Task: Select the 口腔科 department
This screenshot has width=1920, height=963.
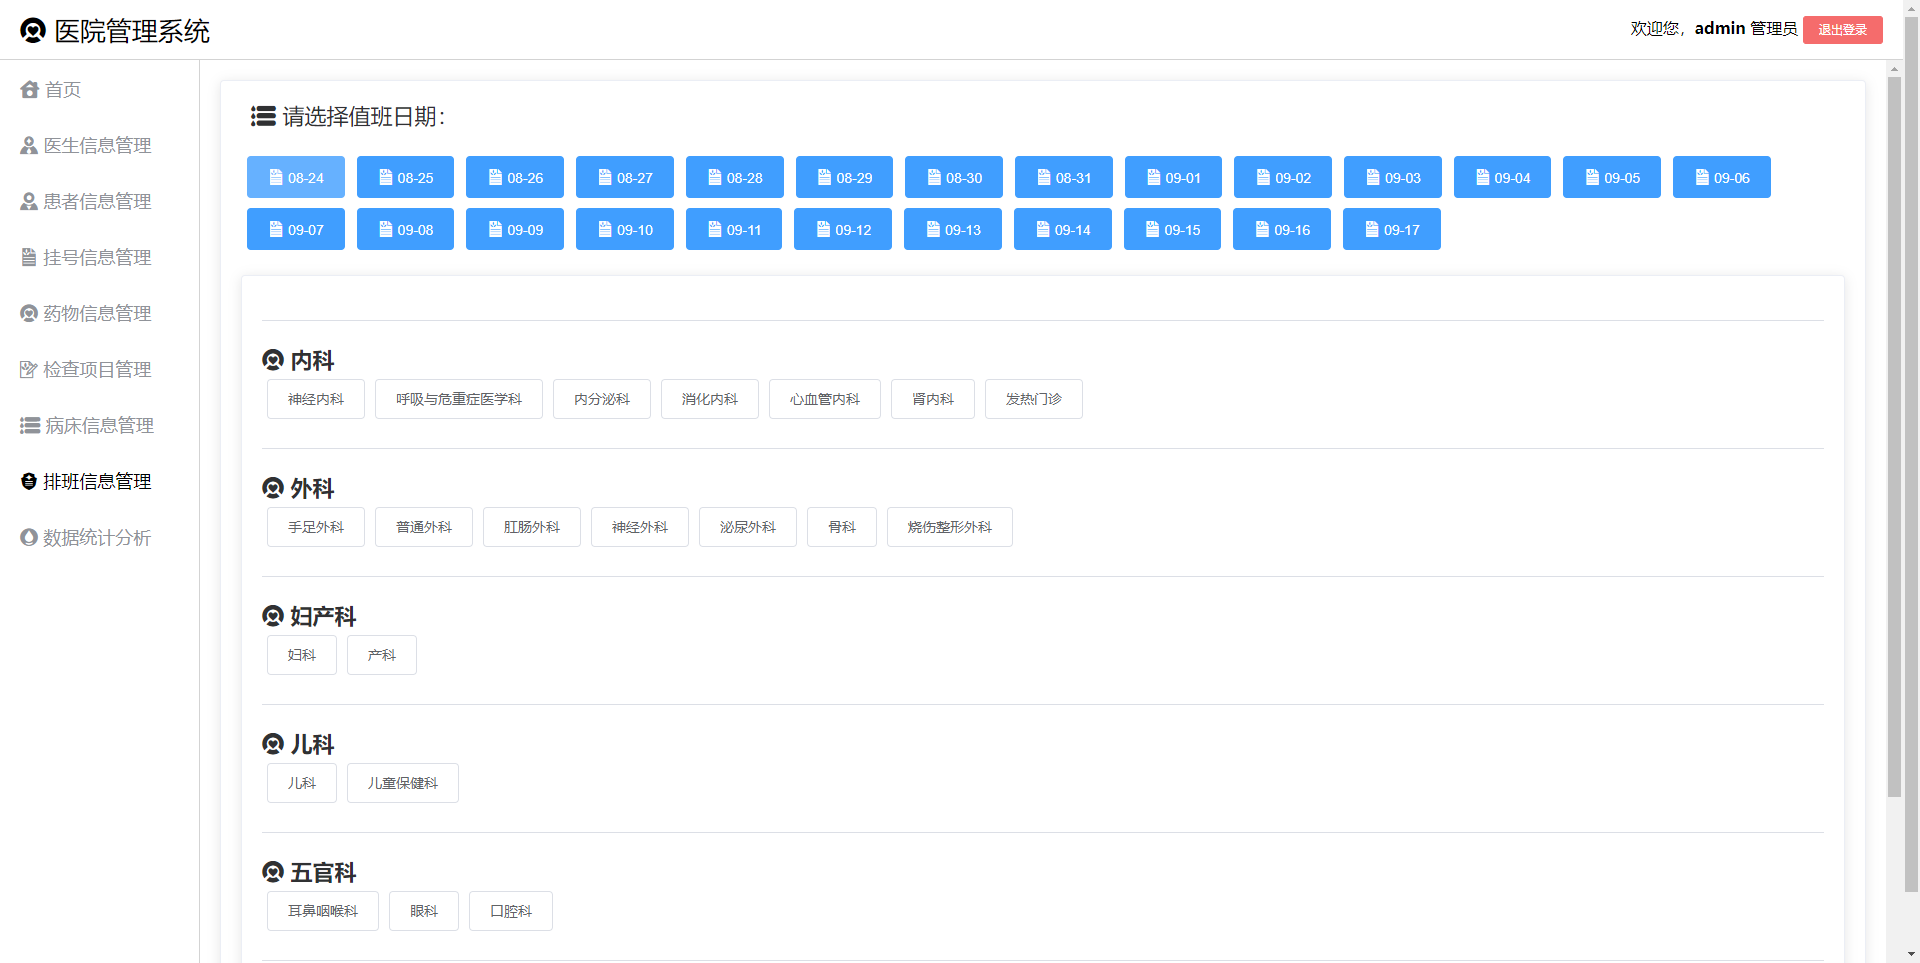Action: tap(511, 911)
